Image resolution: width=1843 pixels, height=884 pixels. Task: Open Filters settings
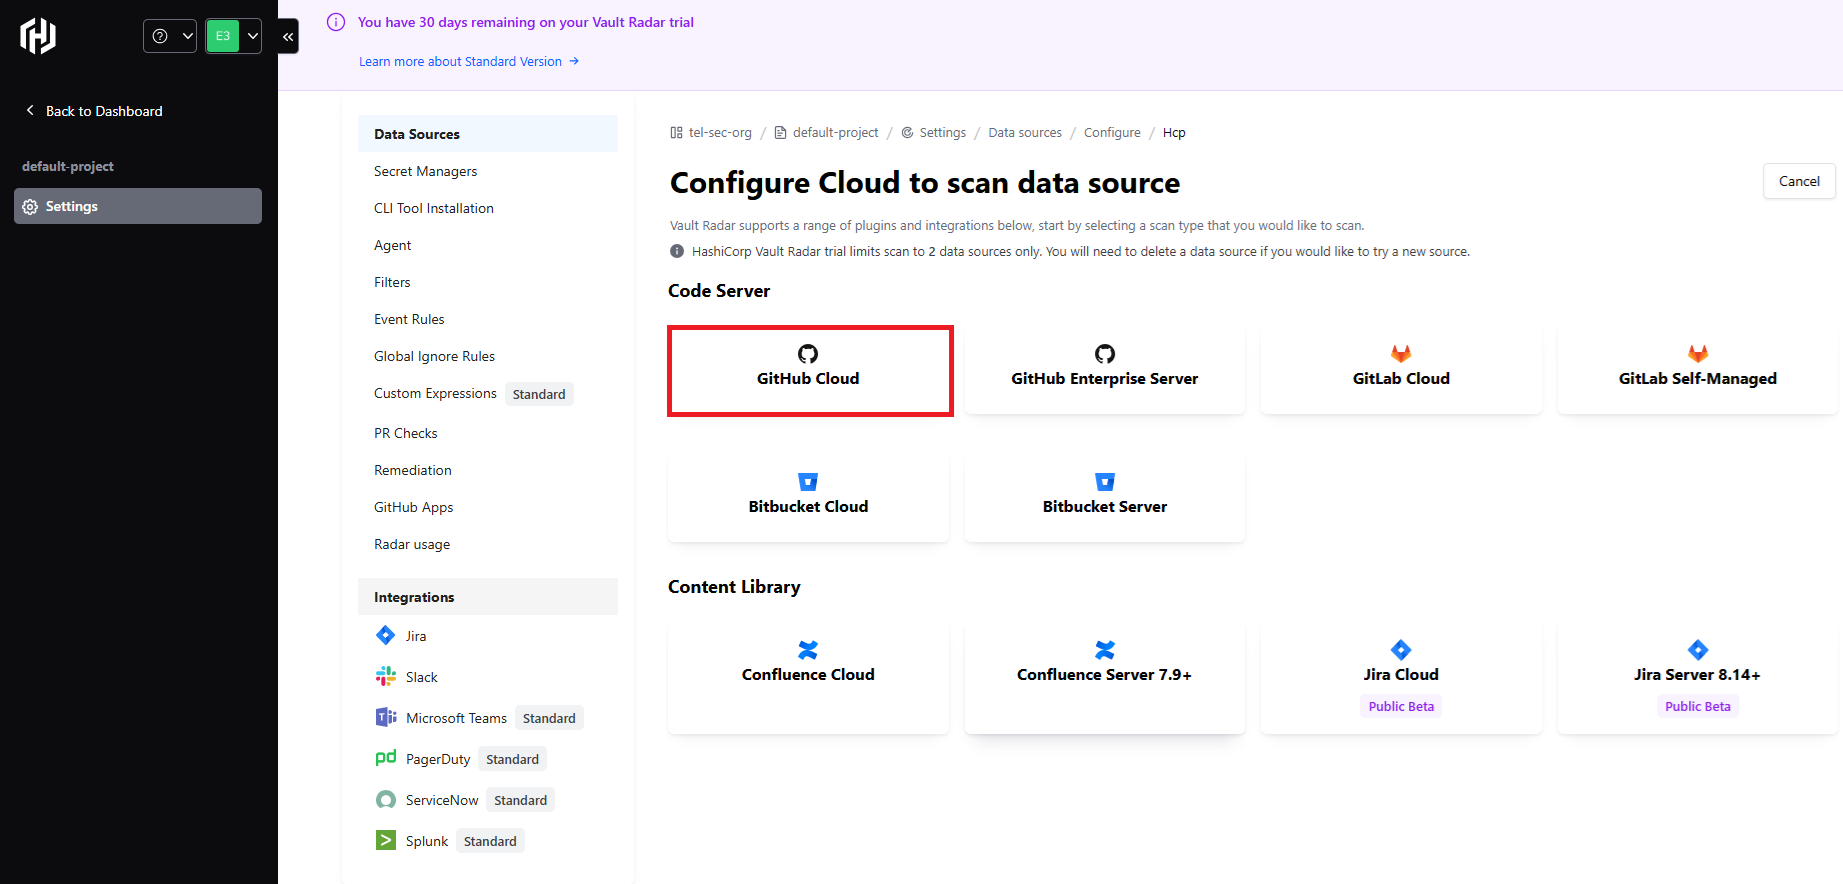coord(392,282)
